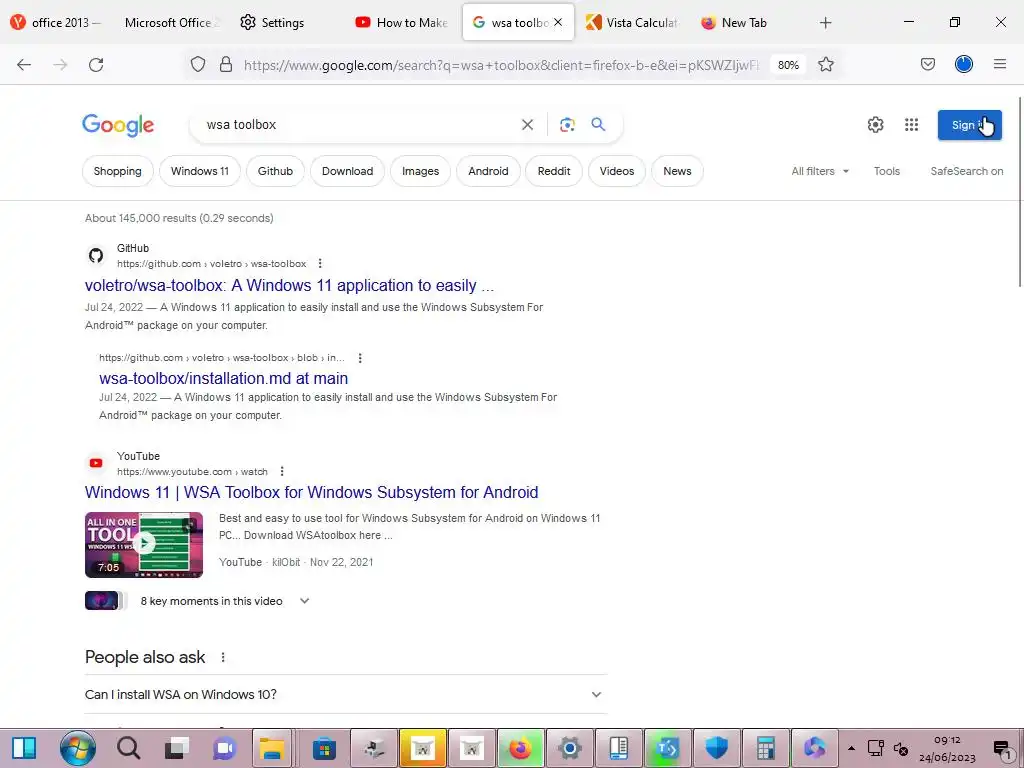This screenshot has height=768, width=1024.
Task: Open SafeSearch on settings
Action: coord(967,171)
